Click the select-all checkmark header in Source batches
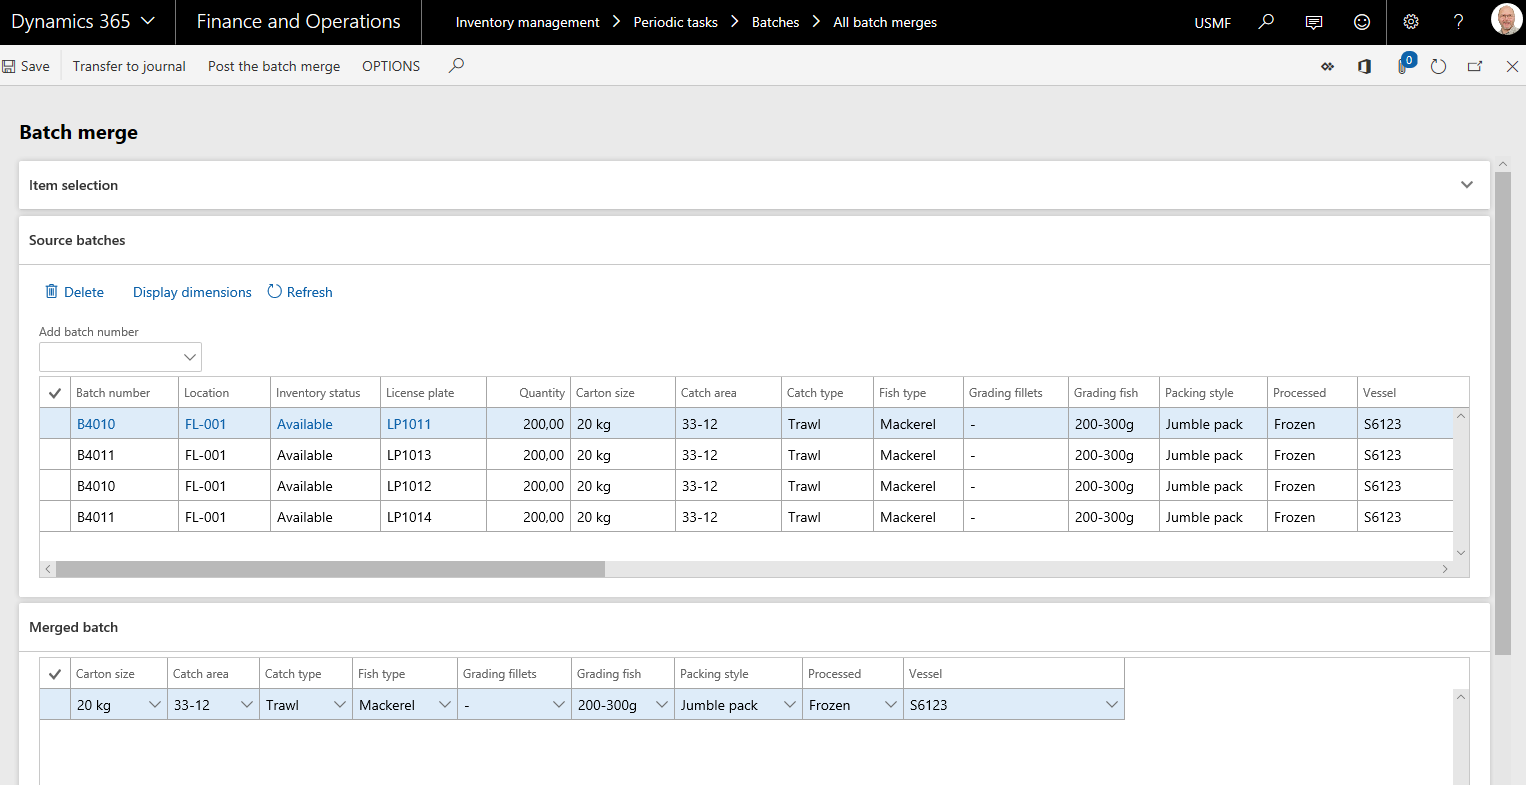Image resolution: width=1526 pixels, height=785 pixels. pyautogui.click(x=55, y=392)
